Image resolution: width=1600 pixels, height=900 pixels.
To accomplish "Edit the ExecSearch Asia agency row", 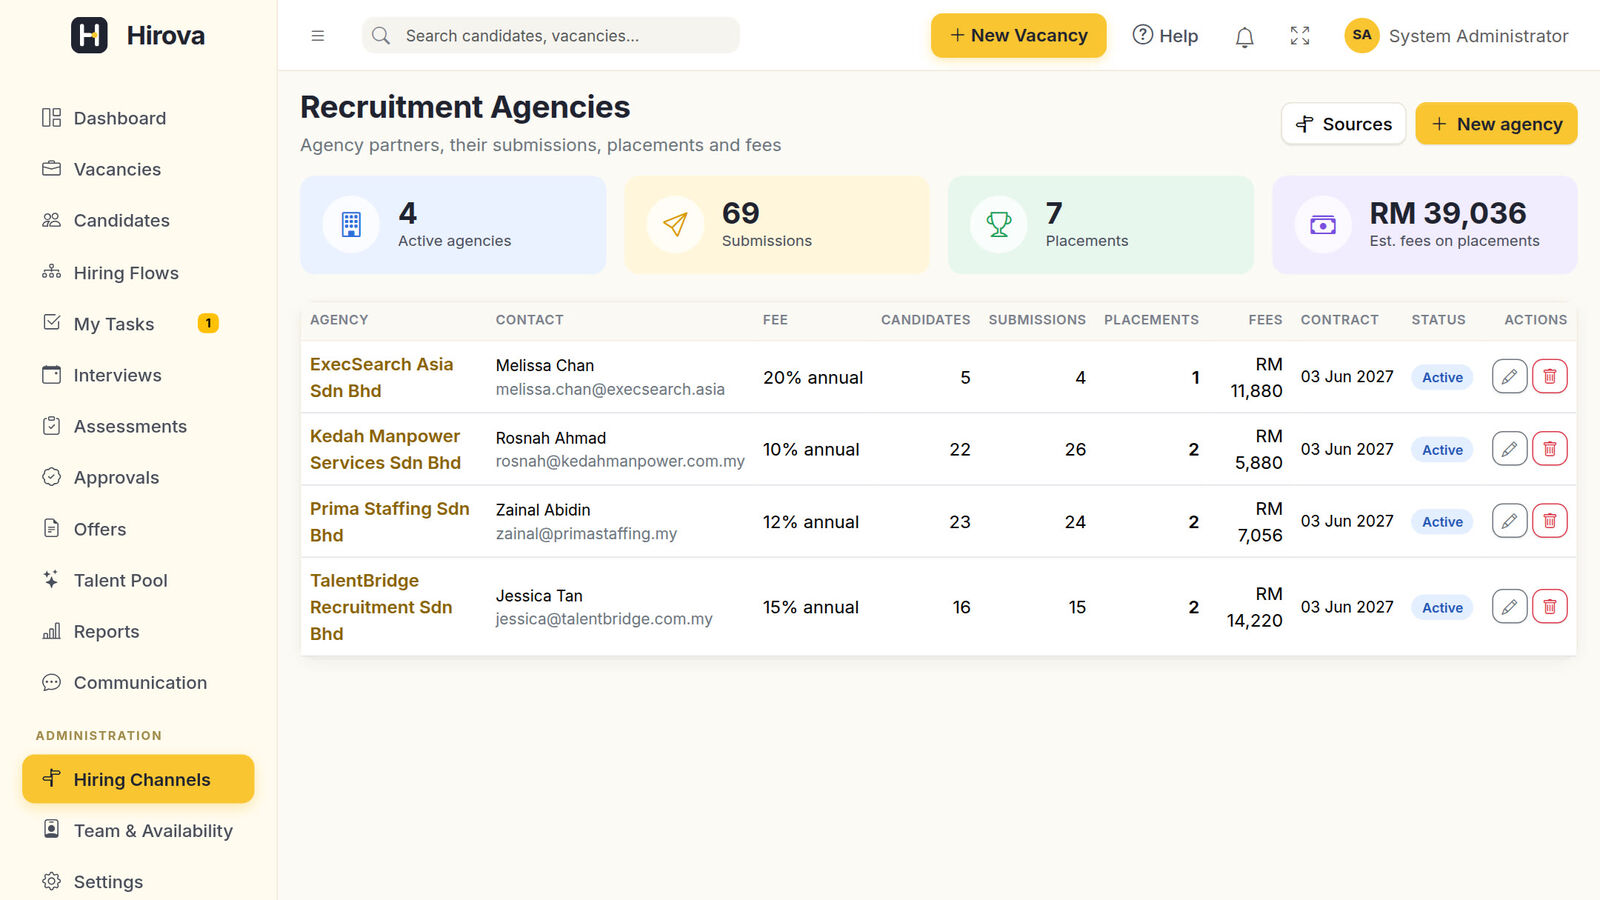I will pyautogui.click(x=1509, y=377).
